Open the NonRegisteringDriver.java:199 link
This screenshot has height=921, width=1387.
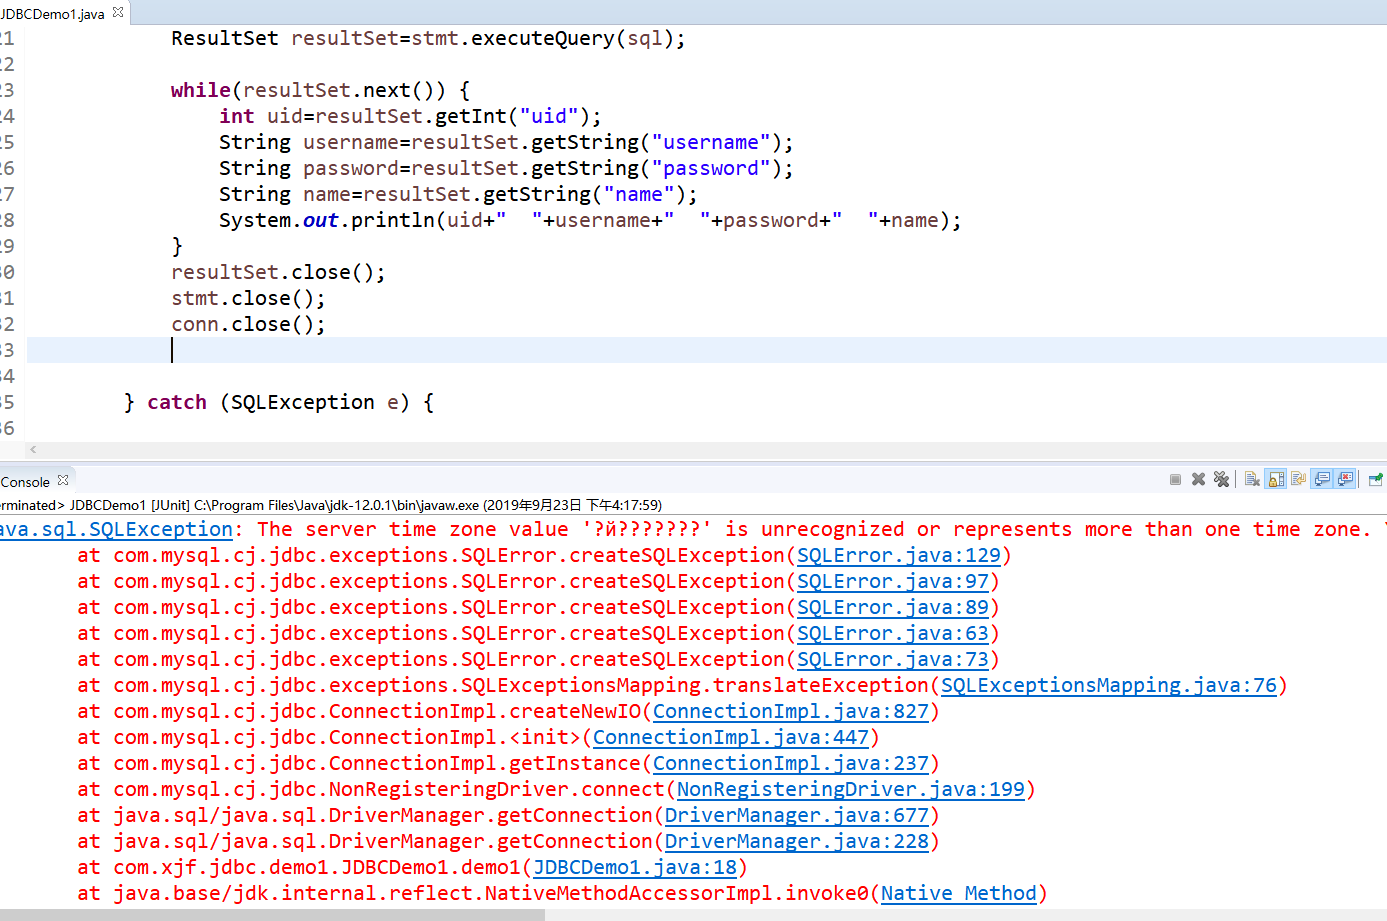click(851, 789)
